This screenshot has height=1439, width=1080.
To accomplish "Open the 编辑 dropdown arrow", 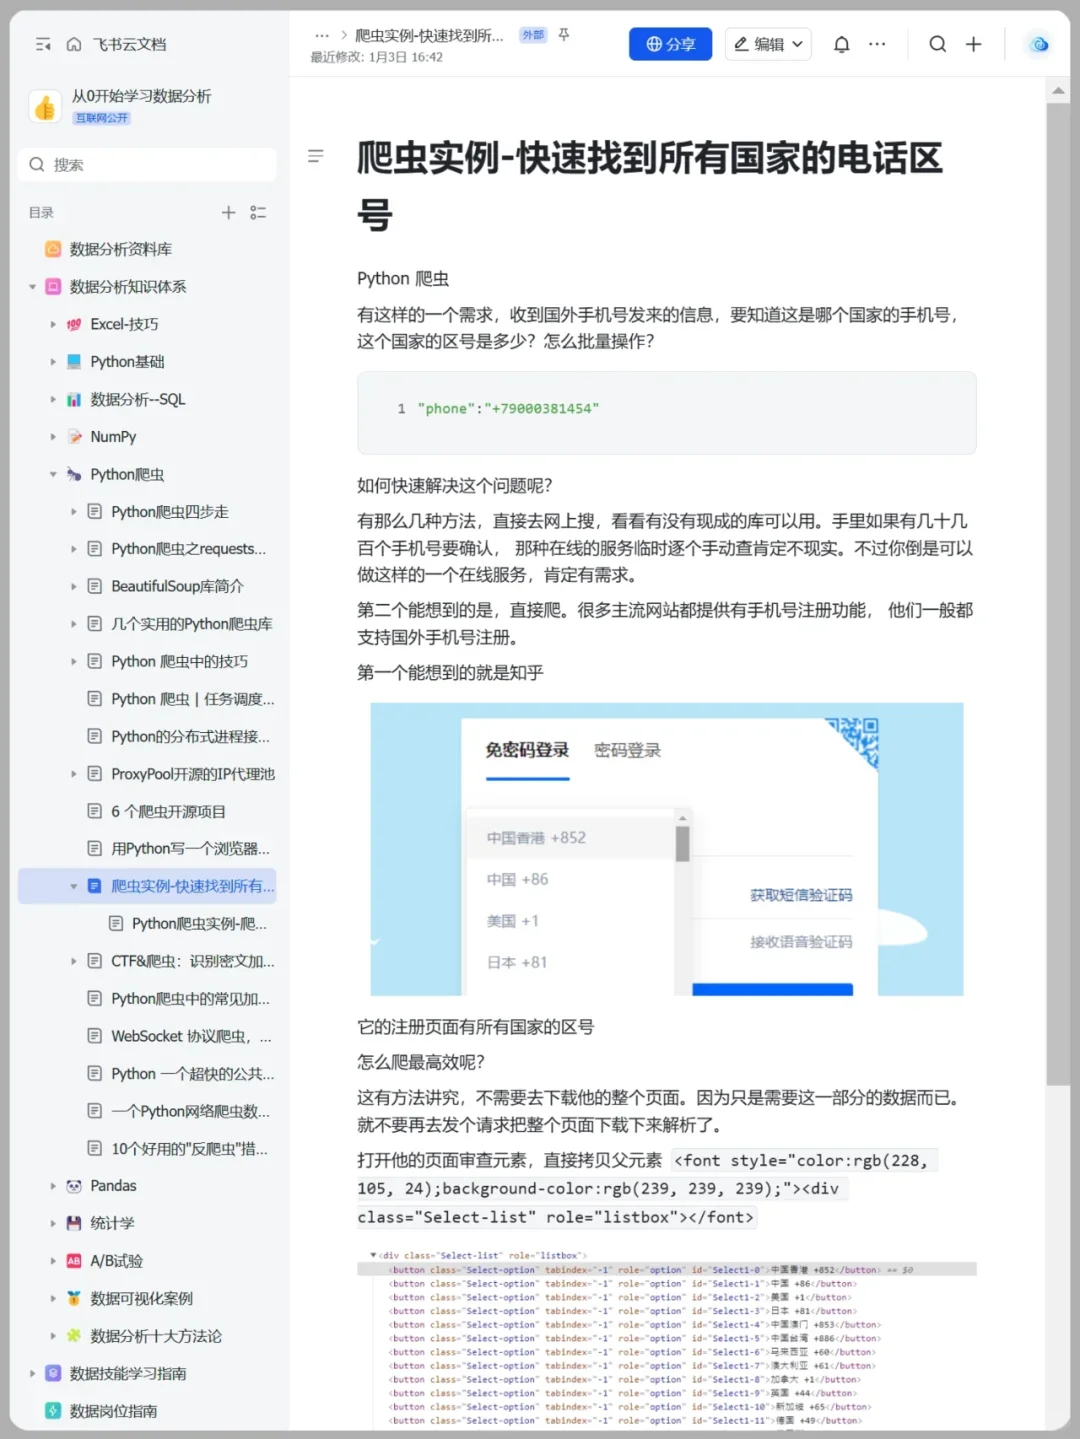I will click(x=797, y=44).
